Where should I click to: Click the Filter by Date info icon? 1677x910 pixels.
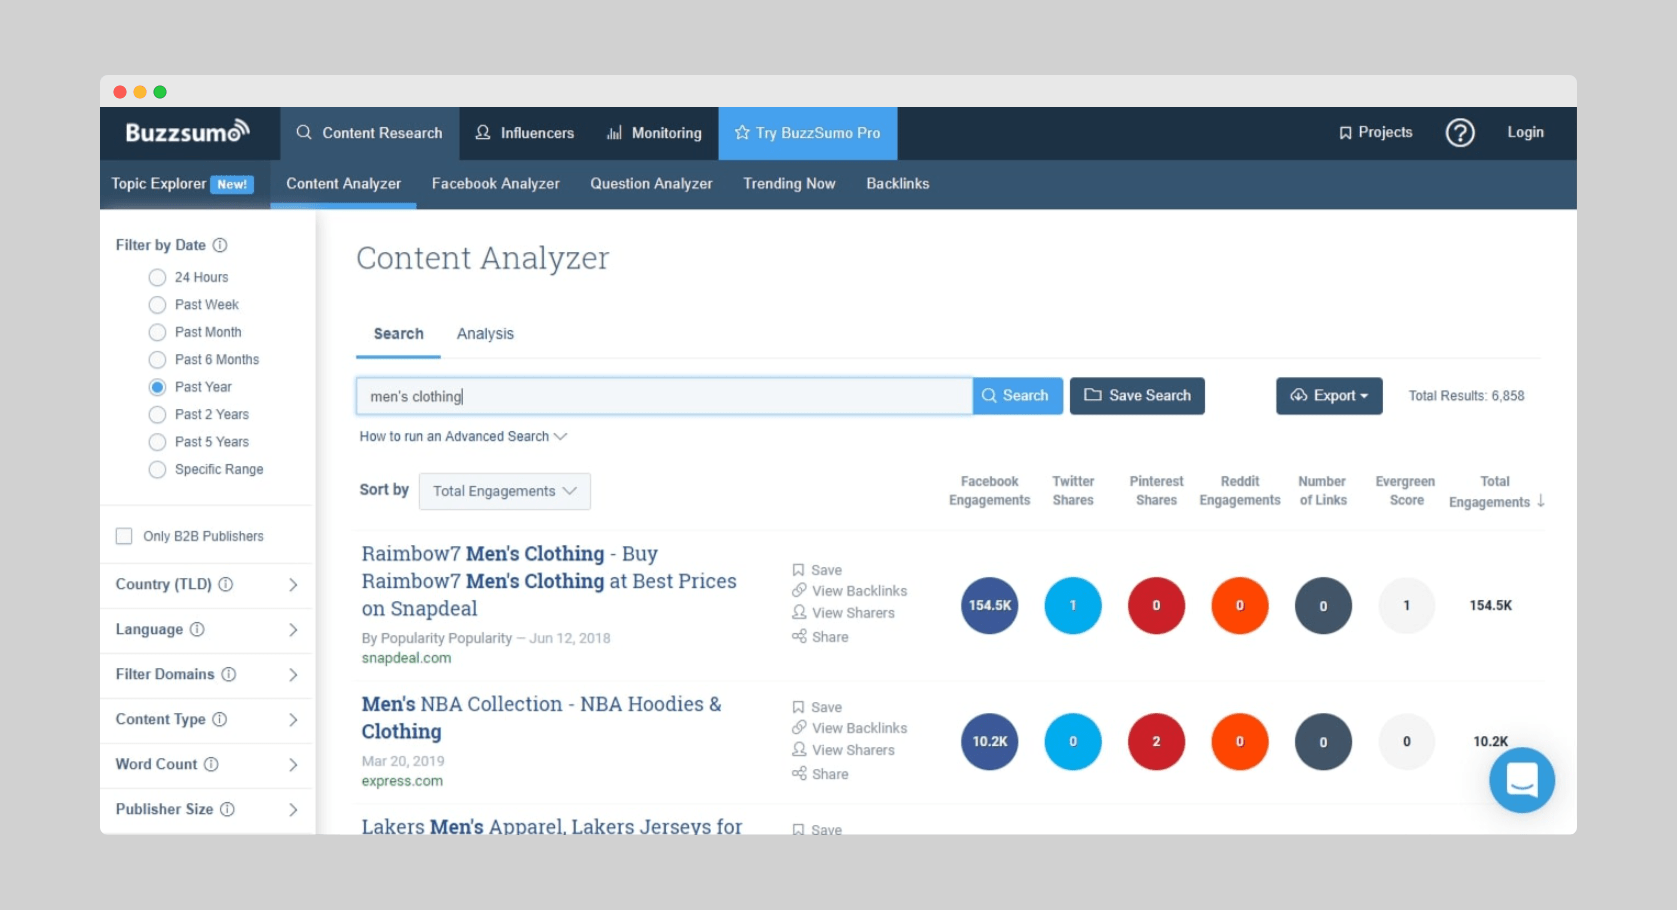[220, 245]
